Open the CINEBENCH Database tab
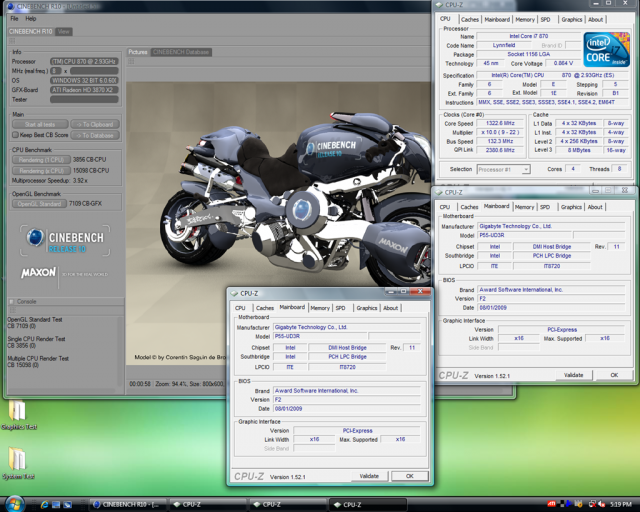The width and height of the screenshot is (640, 512). click(181, 52)
